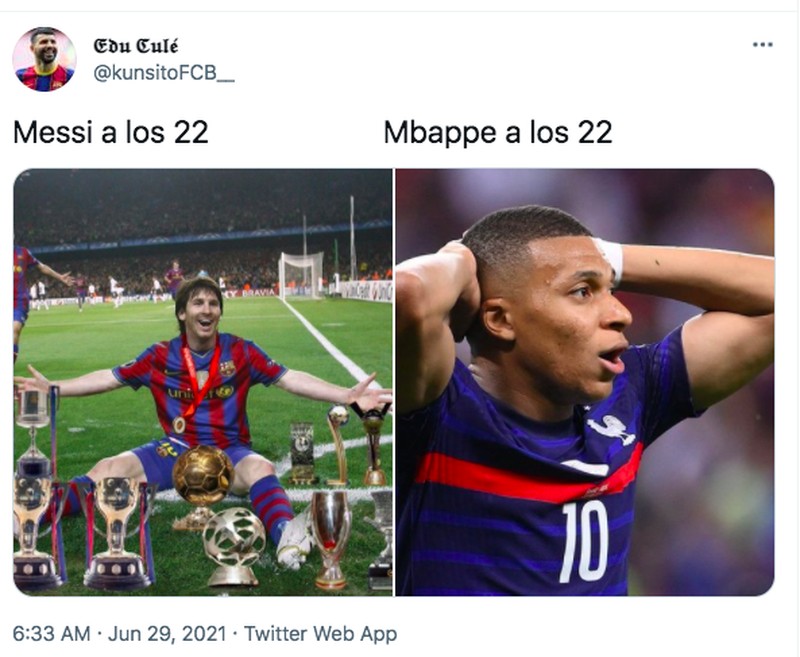Screen dimensions: 800x657
Task: Click the Twitter Web App source link
Action: [320, 634]
